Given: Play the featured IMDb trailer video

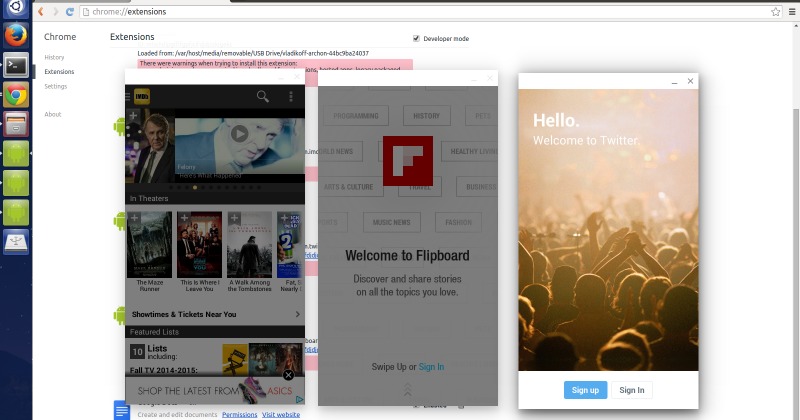Looking at the screenshot, I should 239,134.
